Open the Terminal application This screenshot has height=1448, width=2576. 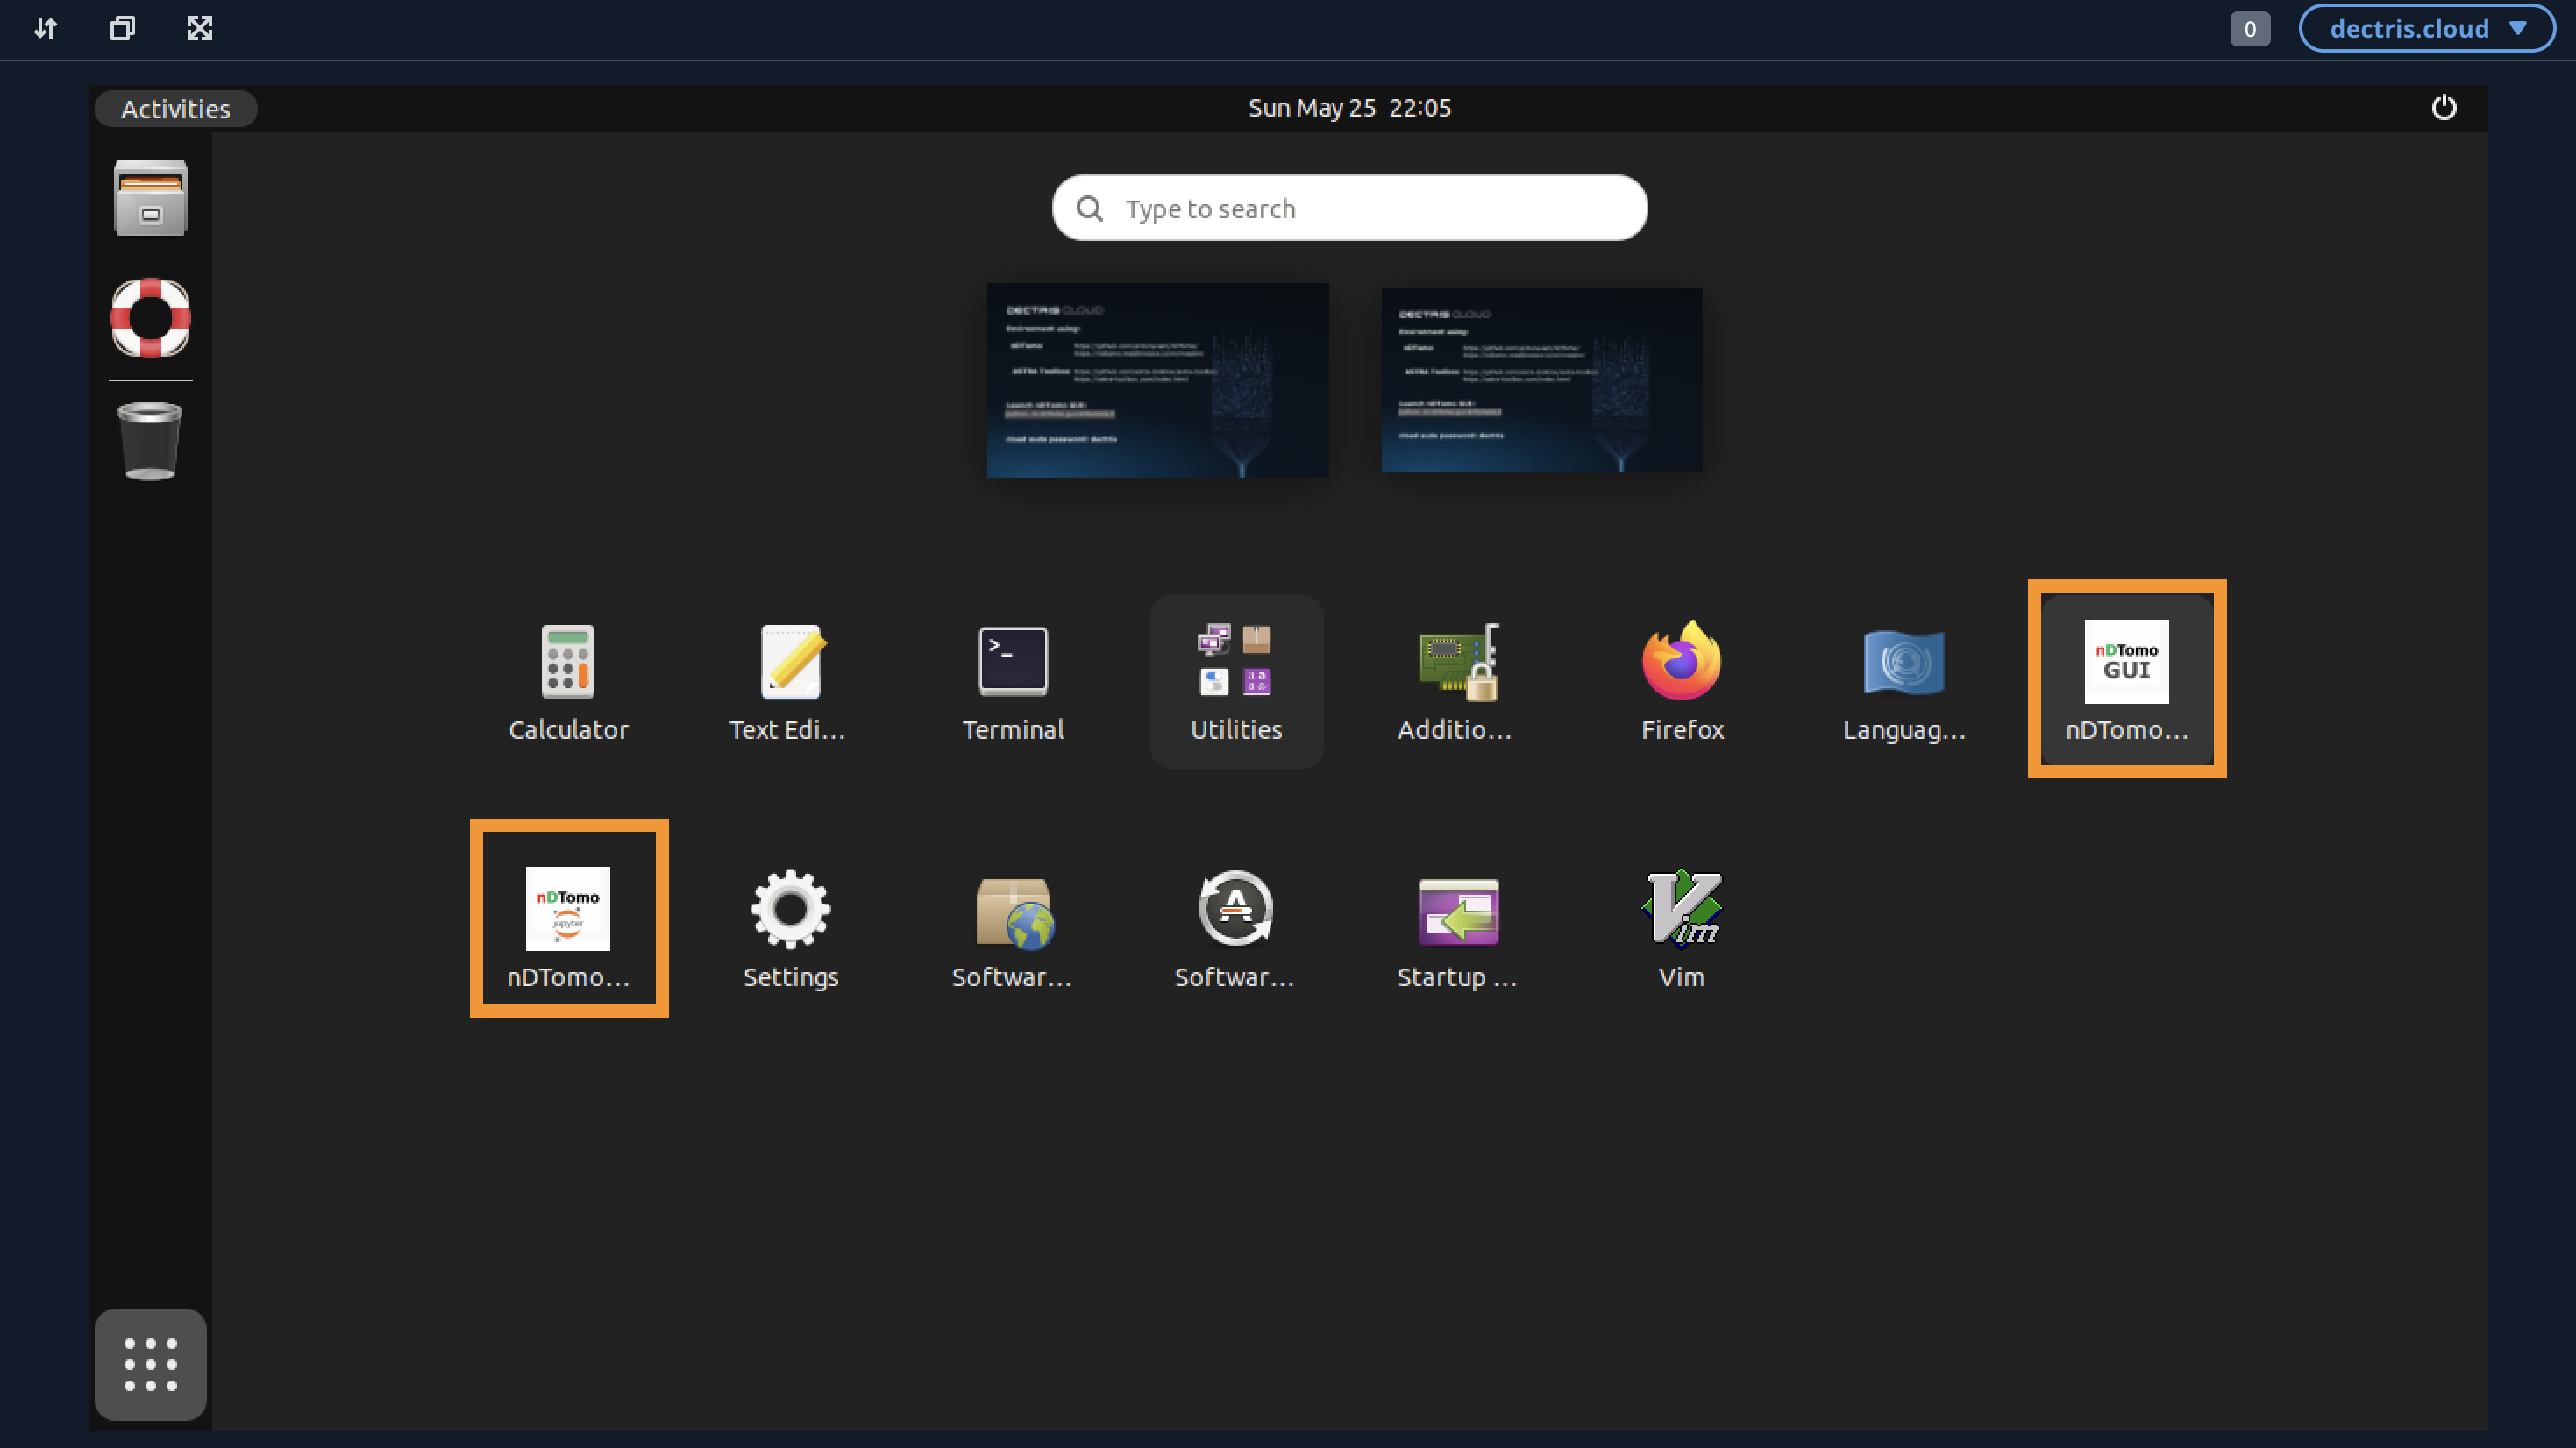[x=1012, y=662]
